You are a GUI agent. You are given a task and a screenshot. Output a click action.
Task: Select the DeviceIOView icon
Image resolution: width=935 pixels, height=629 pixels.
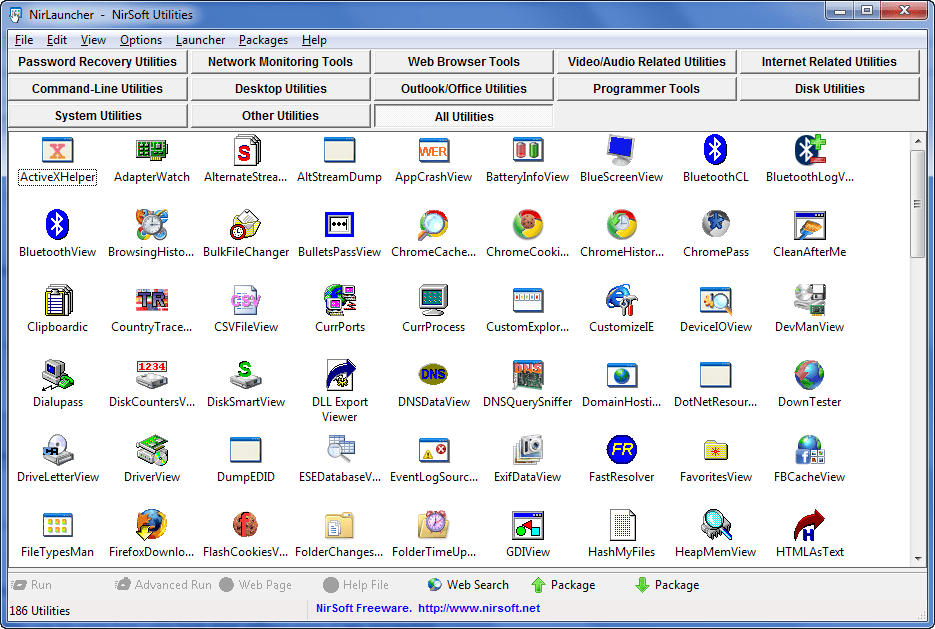[x=716, y=300]
